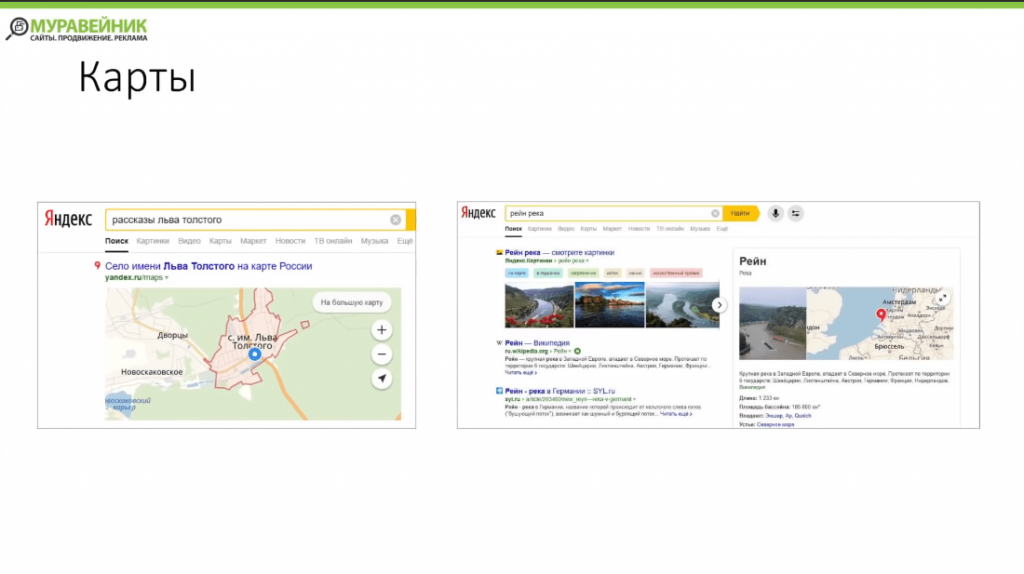Viewport: 1024px width, 574px height.
Task: Select Карты tab in Толстого search
Action: coord(220,241)
